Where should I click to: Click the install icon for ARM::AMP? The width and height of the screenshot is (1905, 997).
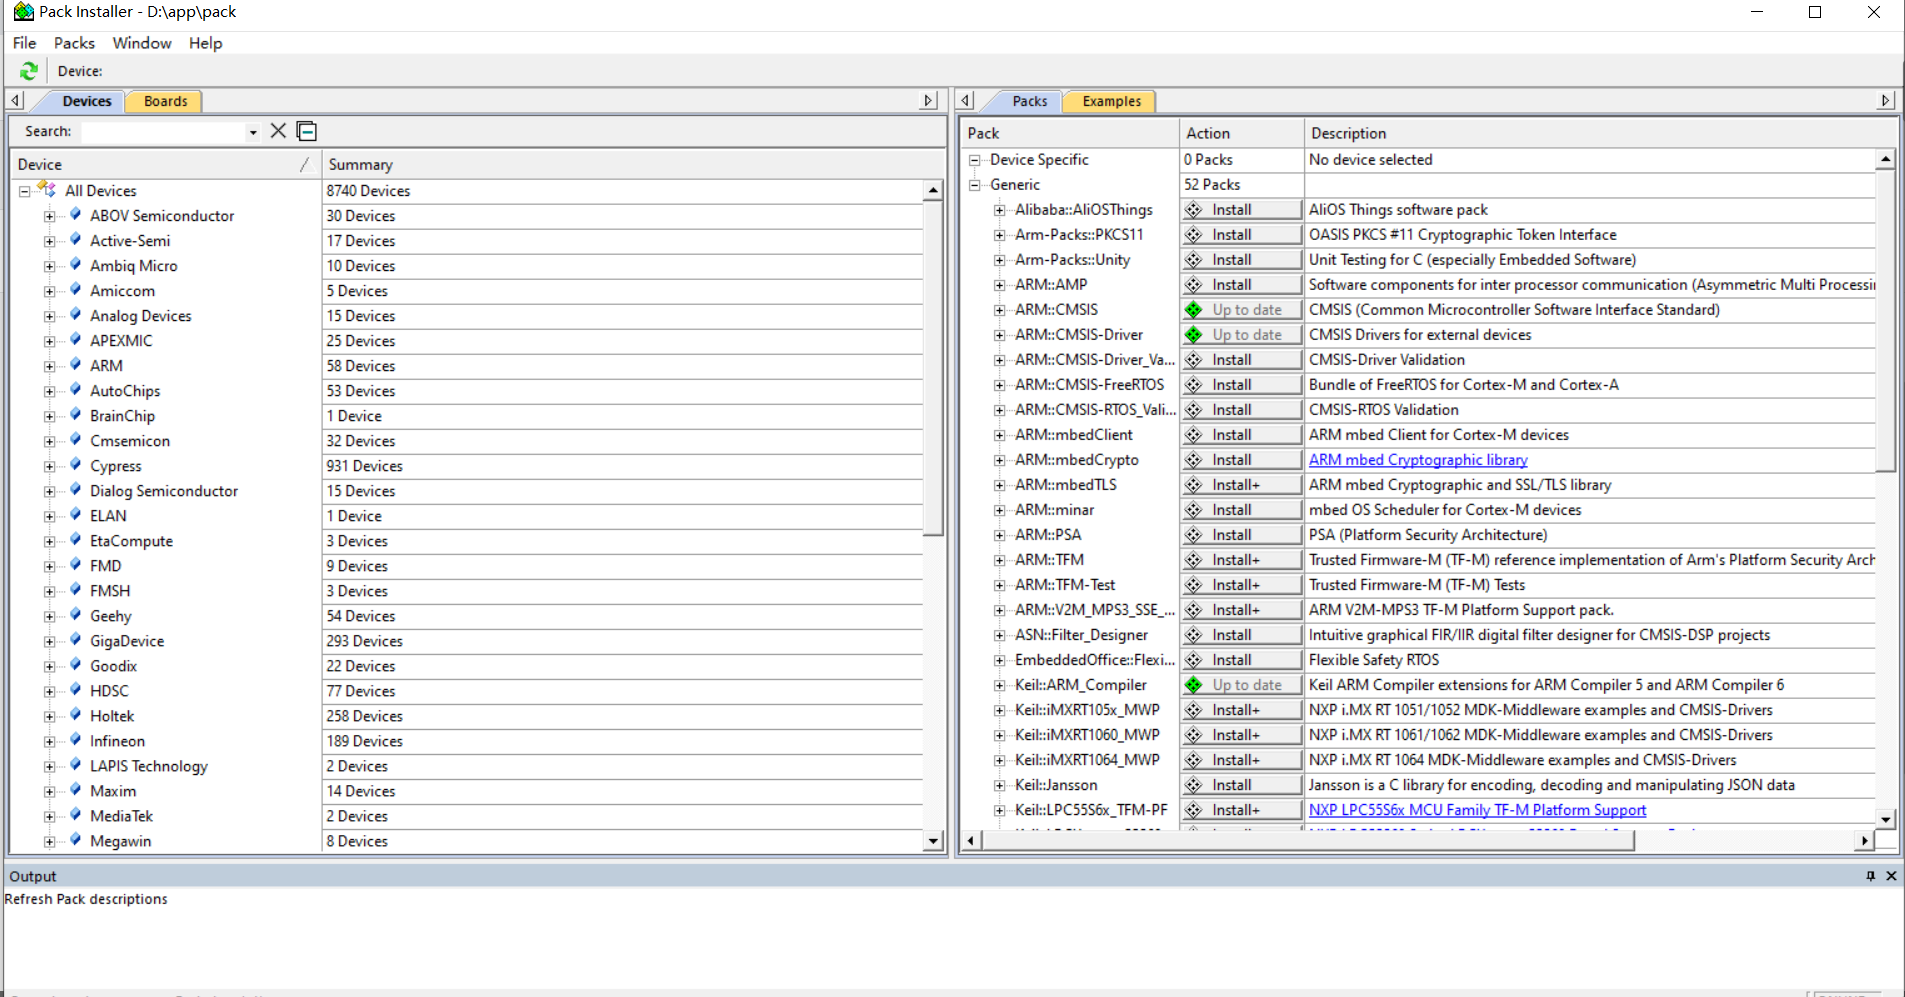[x=1194, y=285]
